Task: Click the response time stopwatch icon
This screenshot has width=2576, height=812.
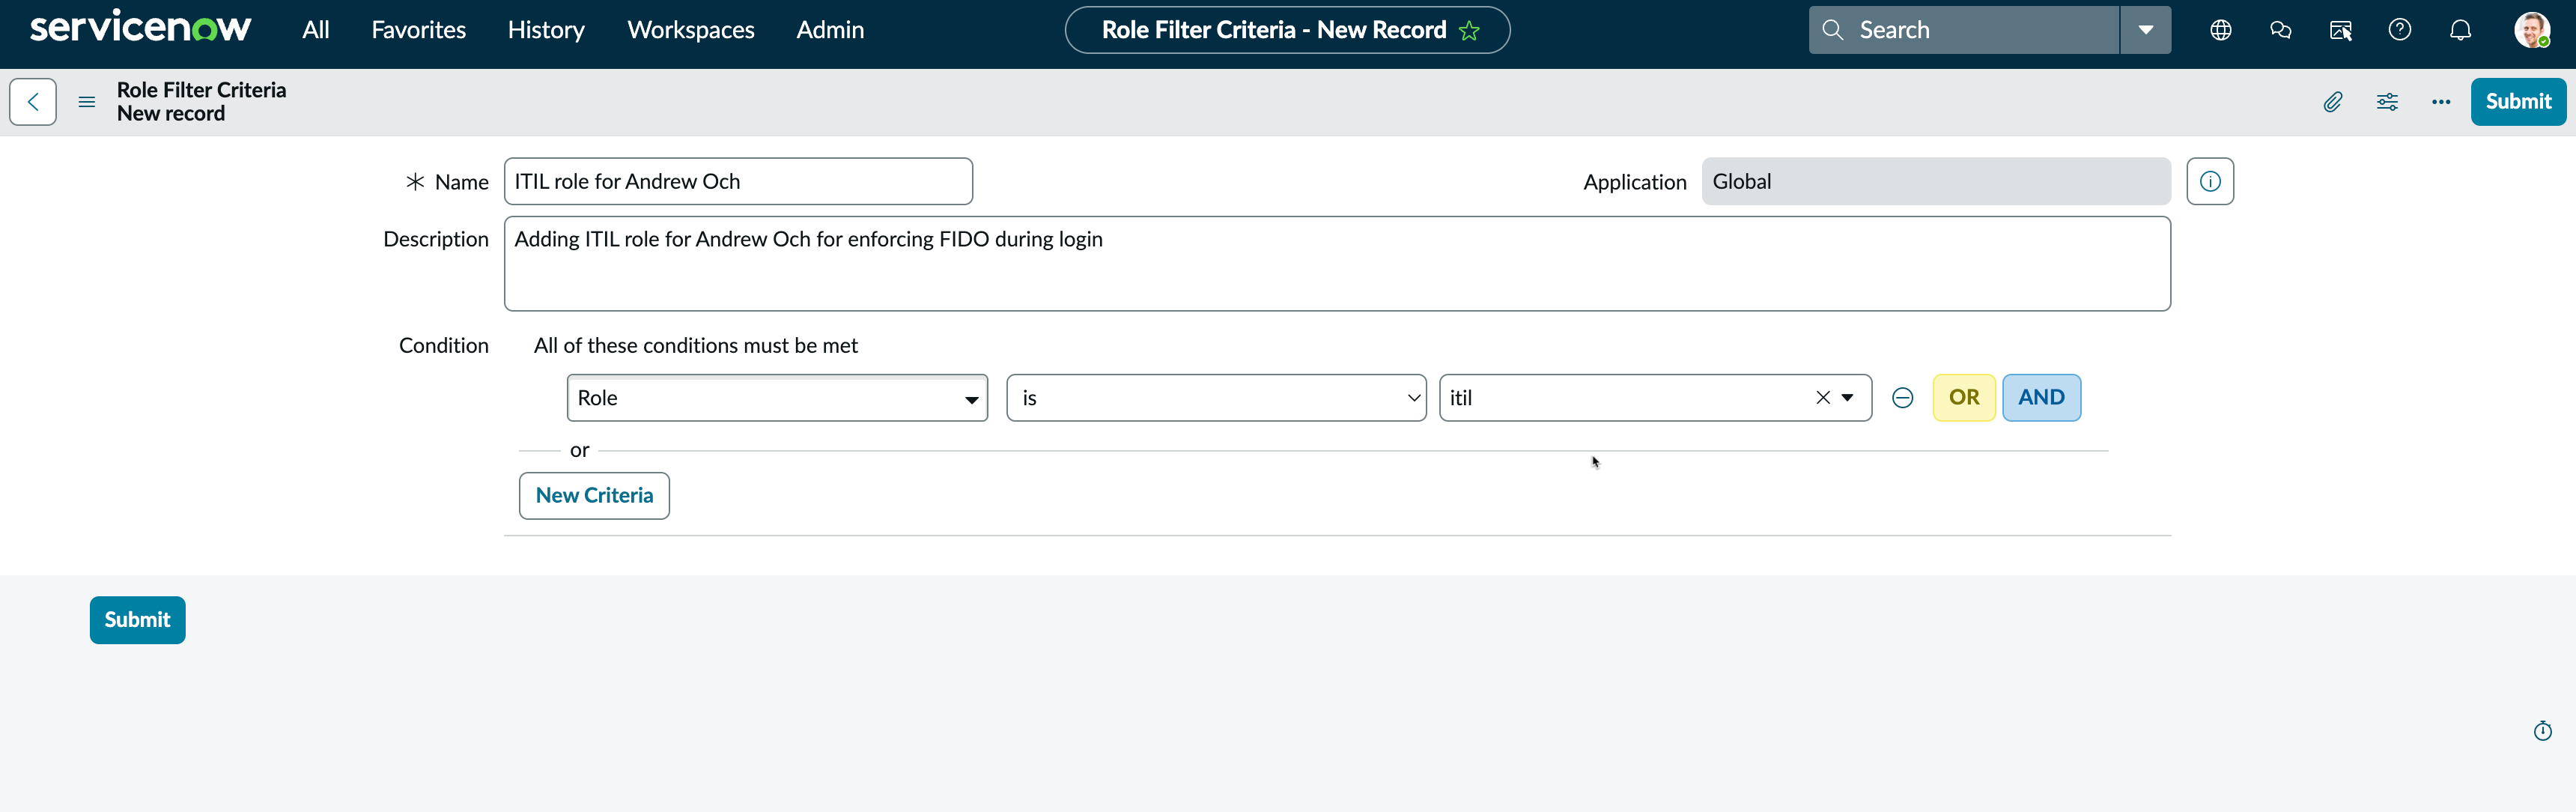Action: pyautogui.click(x=2542, y=731)
